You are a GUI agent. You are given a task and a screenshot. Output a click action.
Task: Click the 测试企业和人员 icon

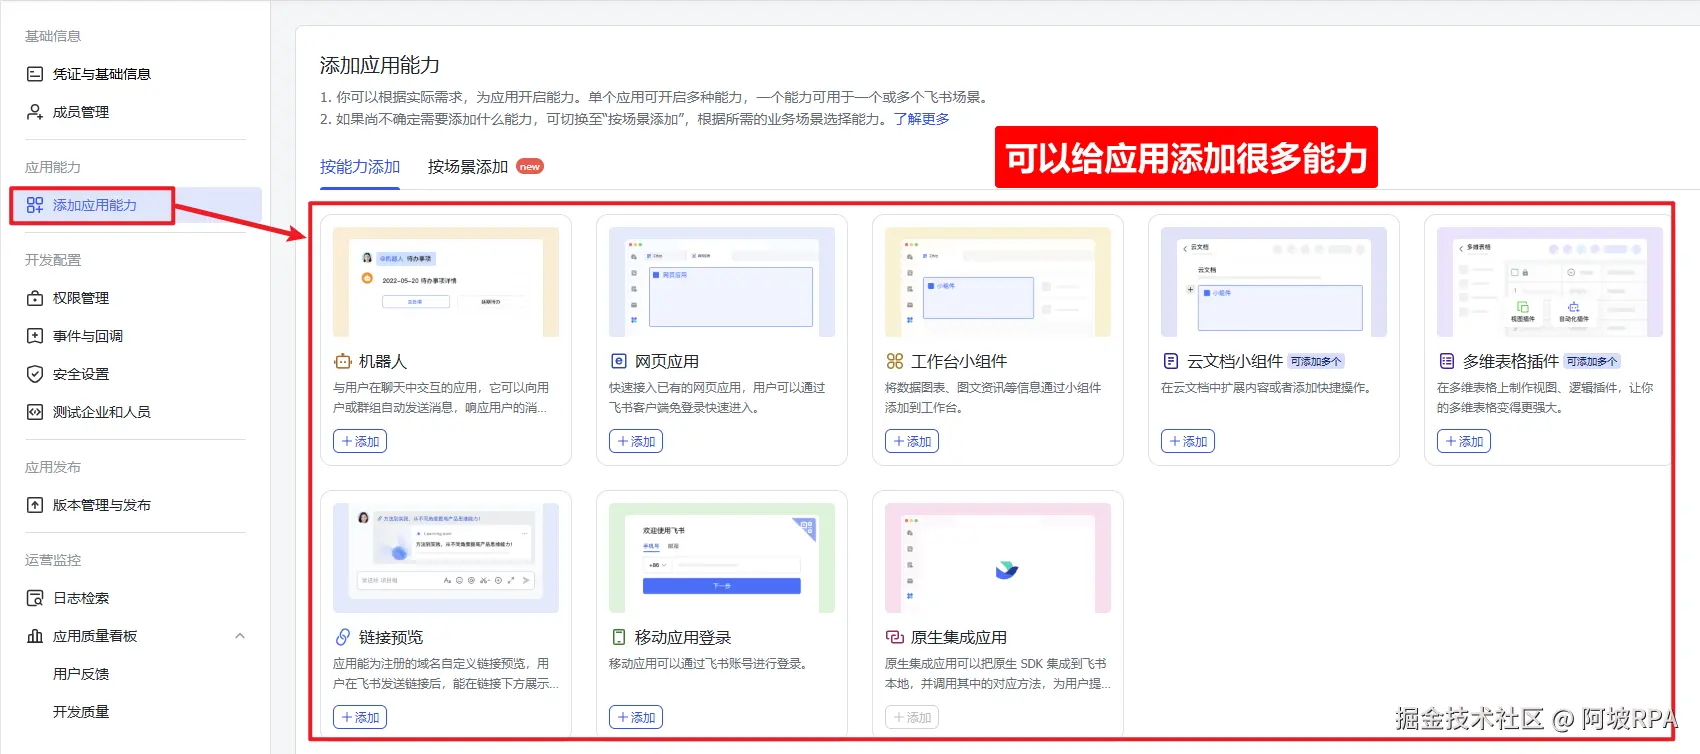(x=35, y=412)
